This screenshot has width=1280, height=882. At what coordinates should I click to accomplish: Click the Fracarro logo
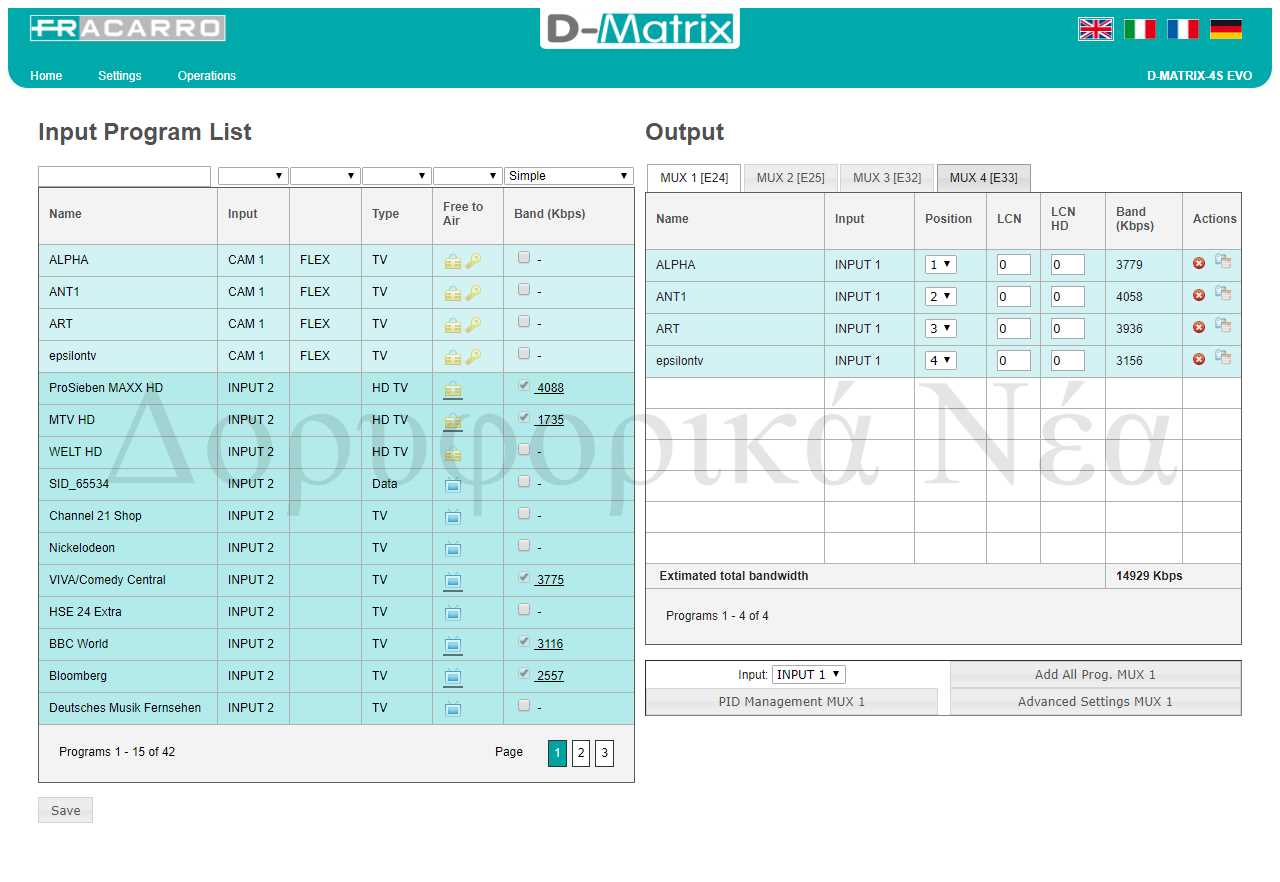pos(127,28)
